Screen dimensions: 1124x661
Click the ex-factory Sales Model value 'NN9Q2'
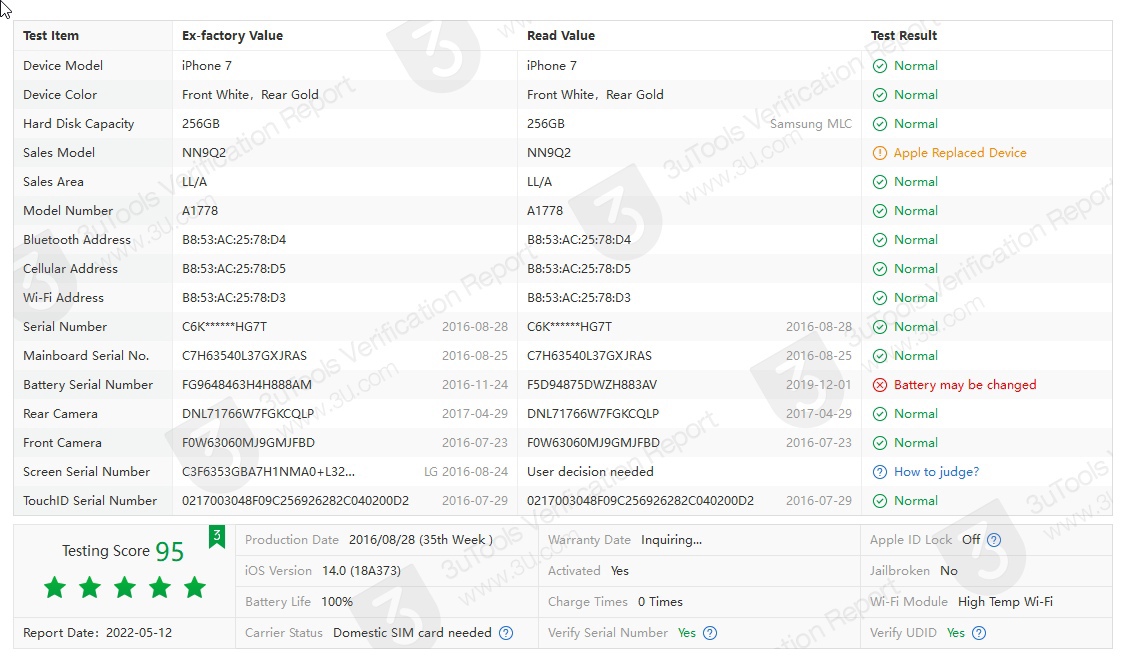click(x=204, y=153)
